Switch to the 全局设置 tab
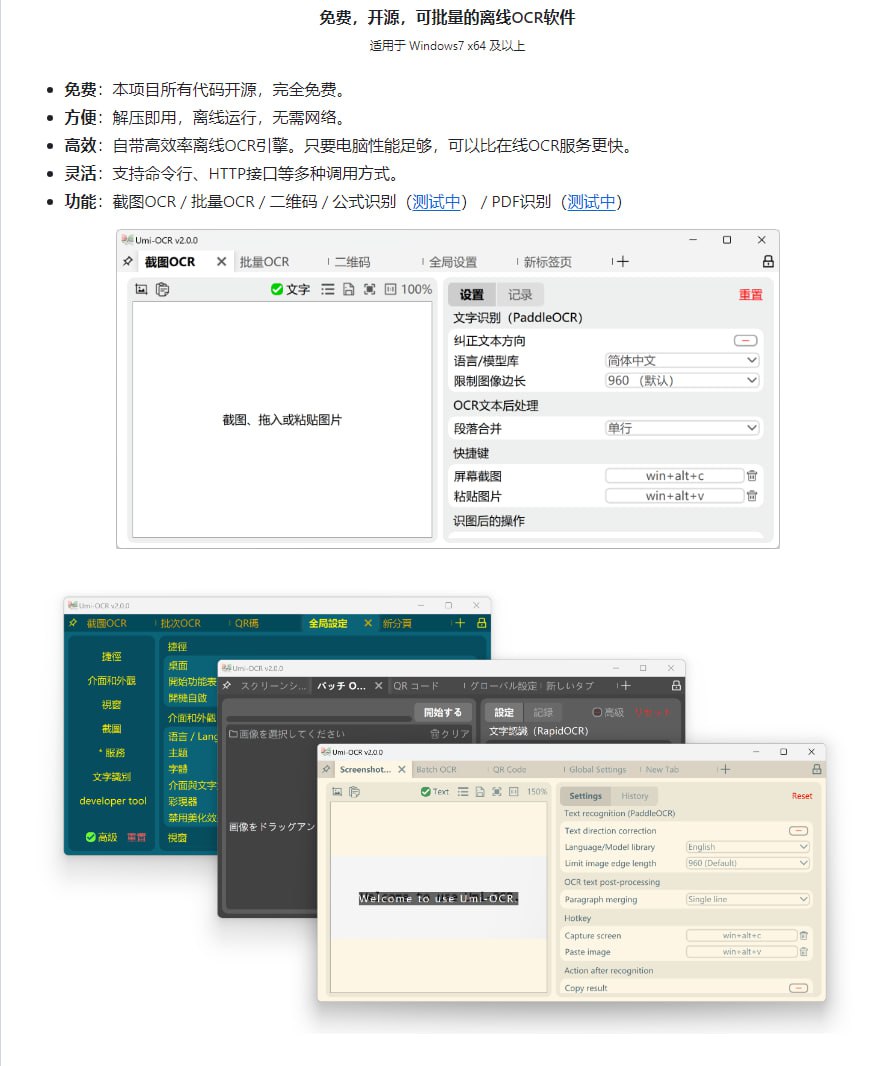The height and width of the screenshot is (1066, 893). [453, 262]
